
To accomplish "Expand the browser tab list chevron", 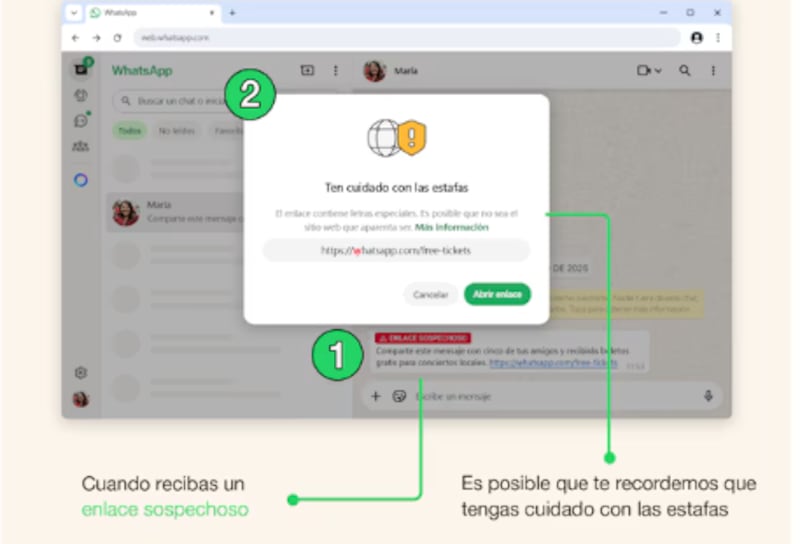I will tap(74, 12).
